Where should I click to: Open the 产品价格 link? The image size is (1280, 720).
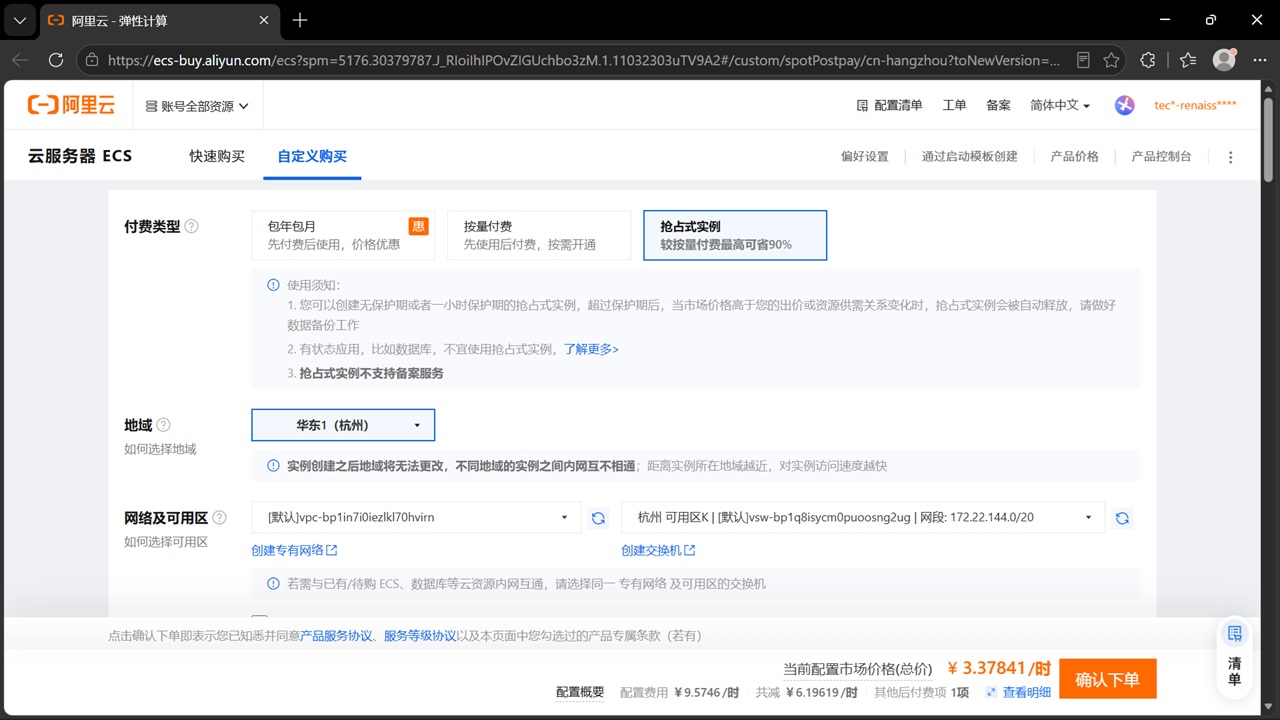(1074, 156)
